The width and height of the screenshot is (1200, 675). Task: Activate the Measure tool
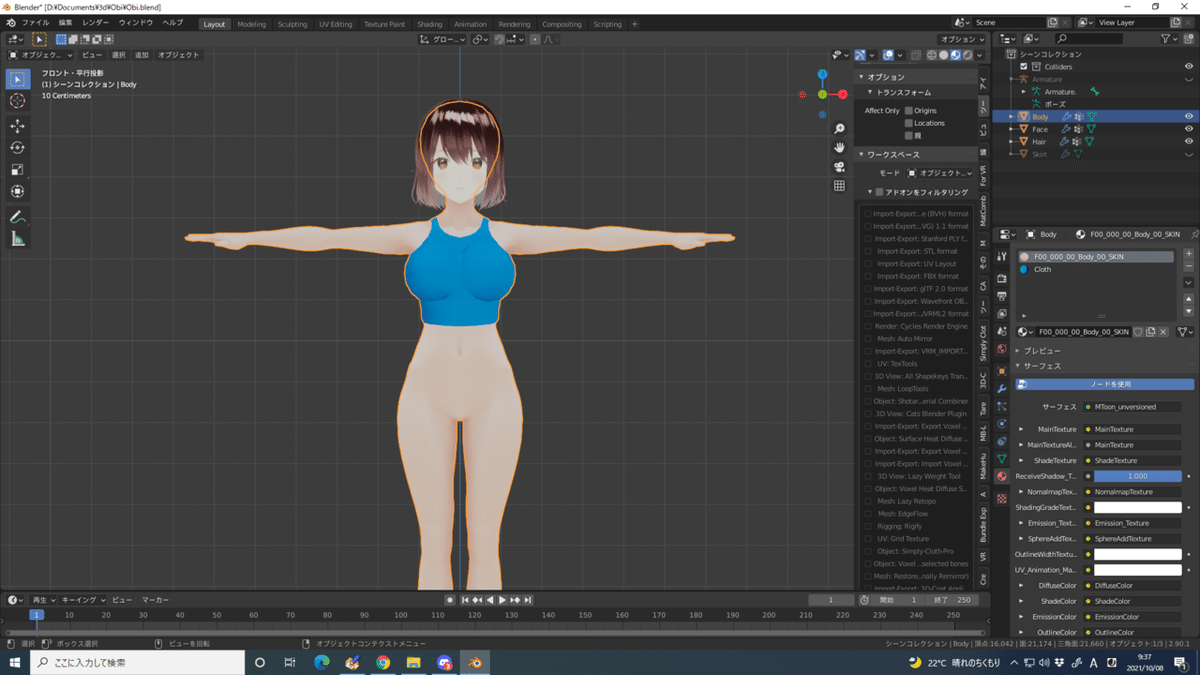click(17, 237)
